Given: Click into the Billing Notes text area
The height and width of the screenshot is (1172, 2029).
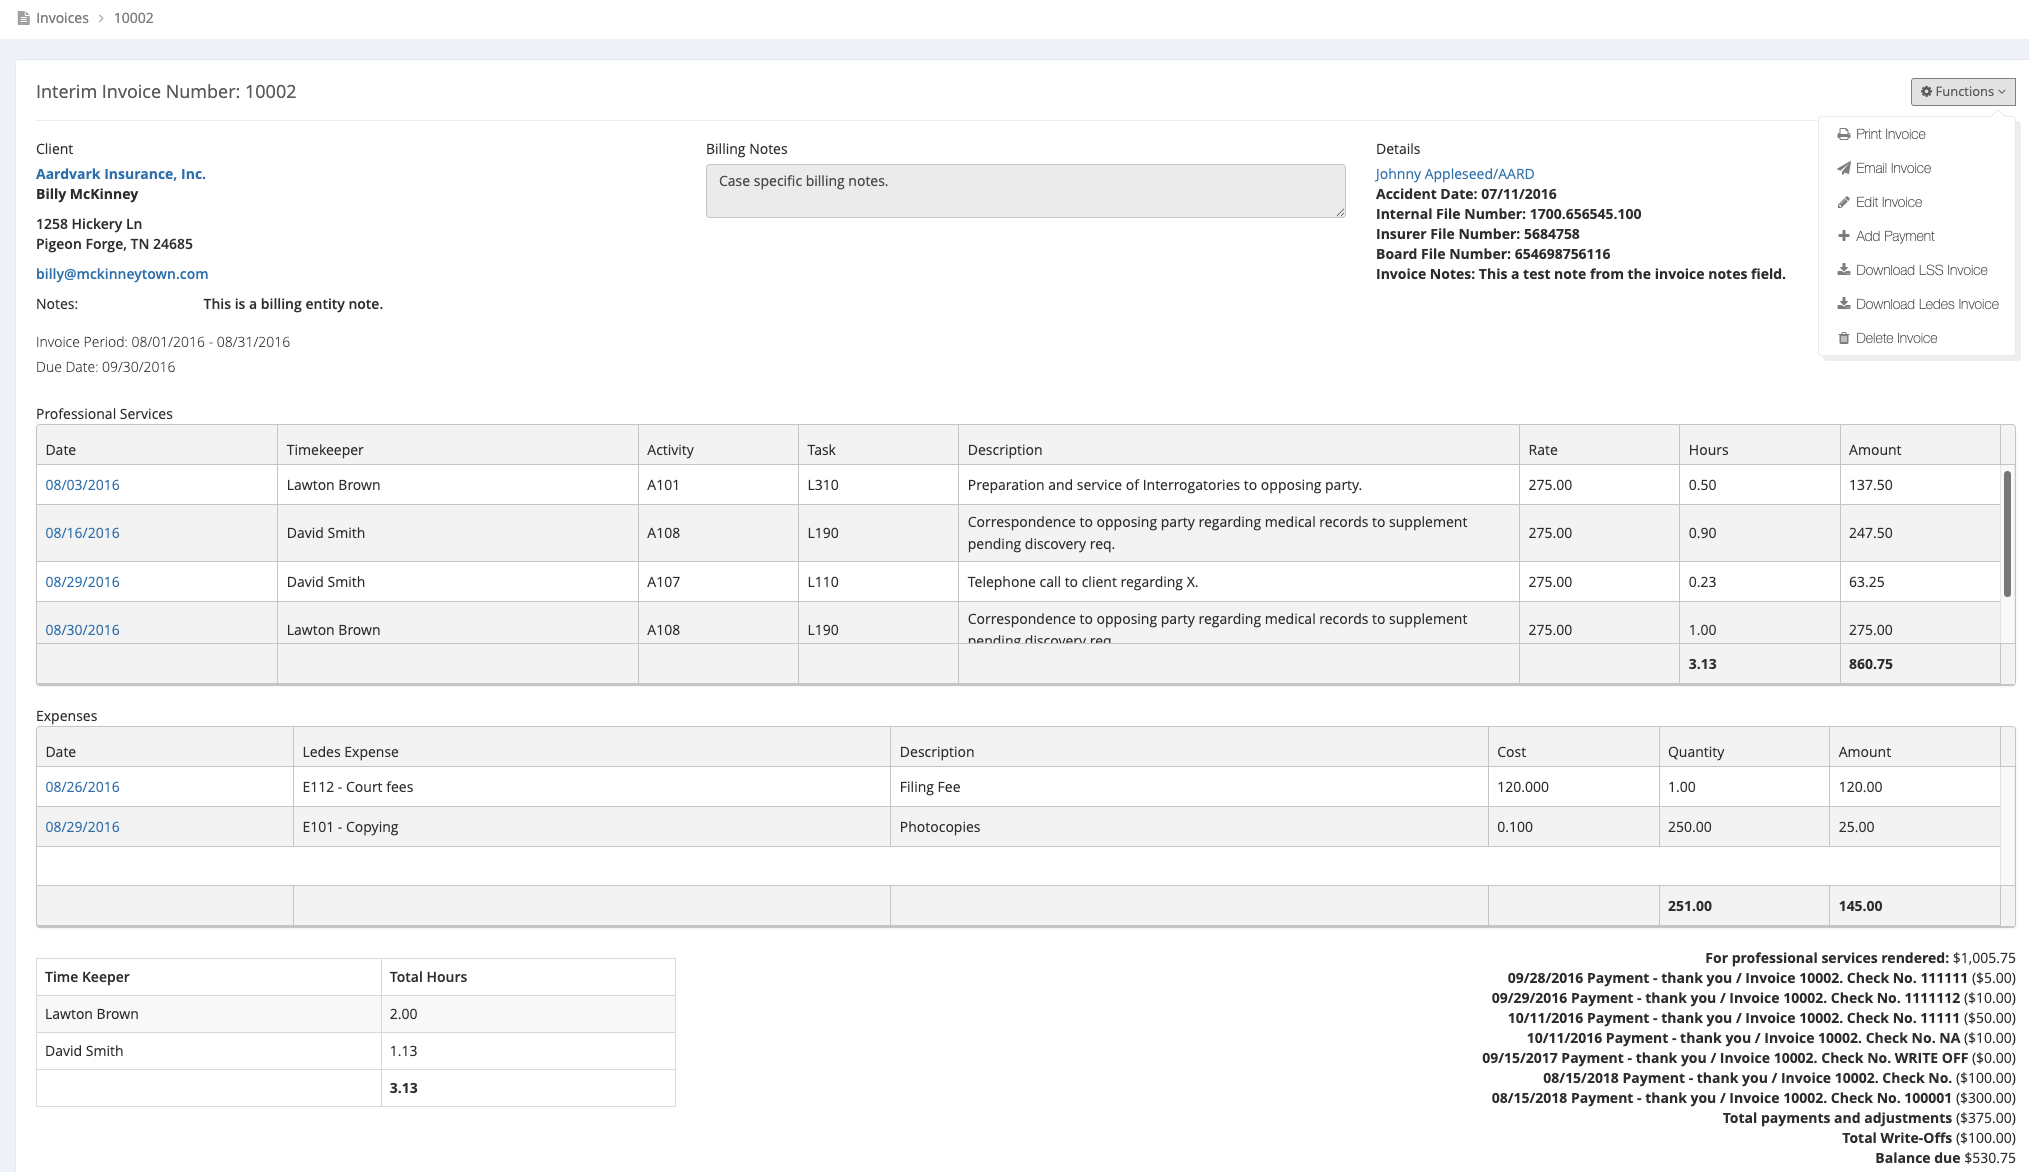Looking at the screenshot, I should 1024,191.
